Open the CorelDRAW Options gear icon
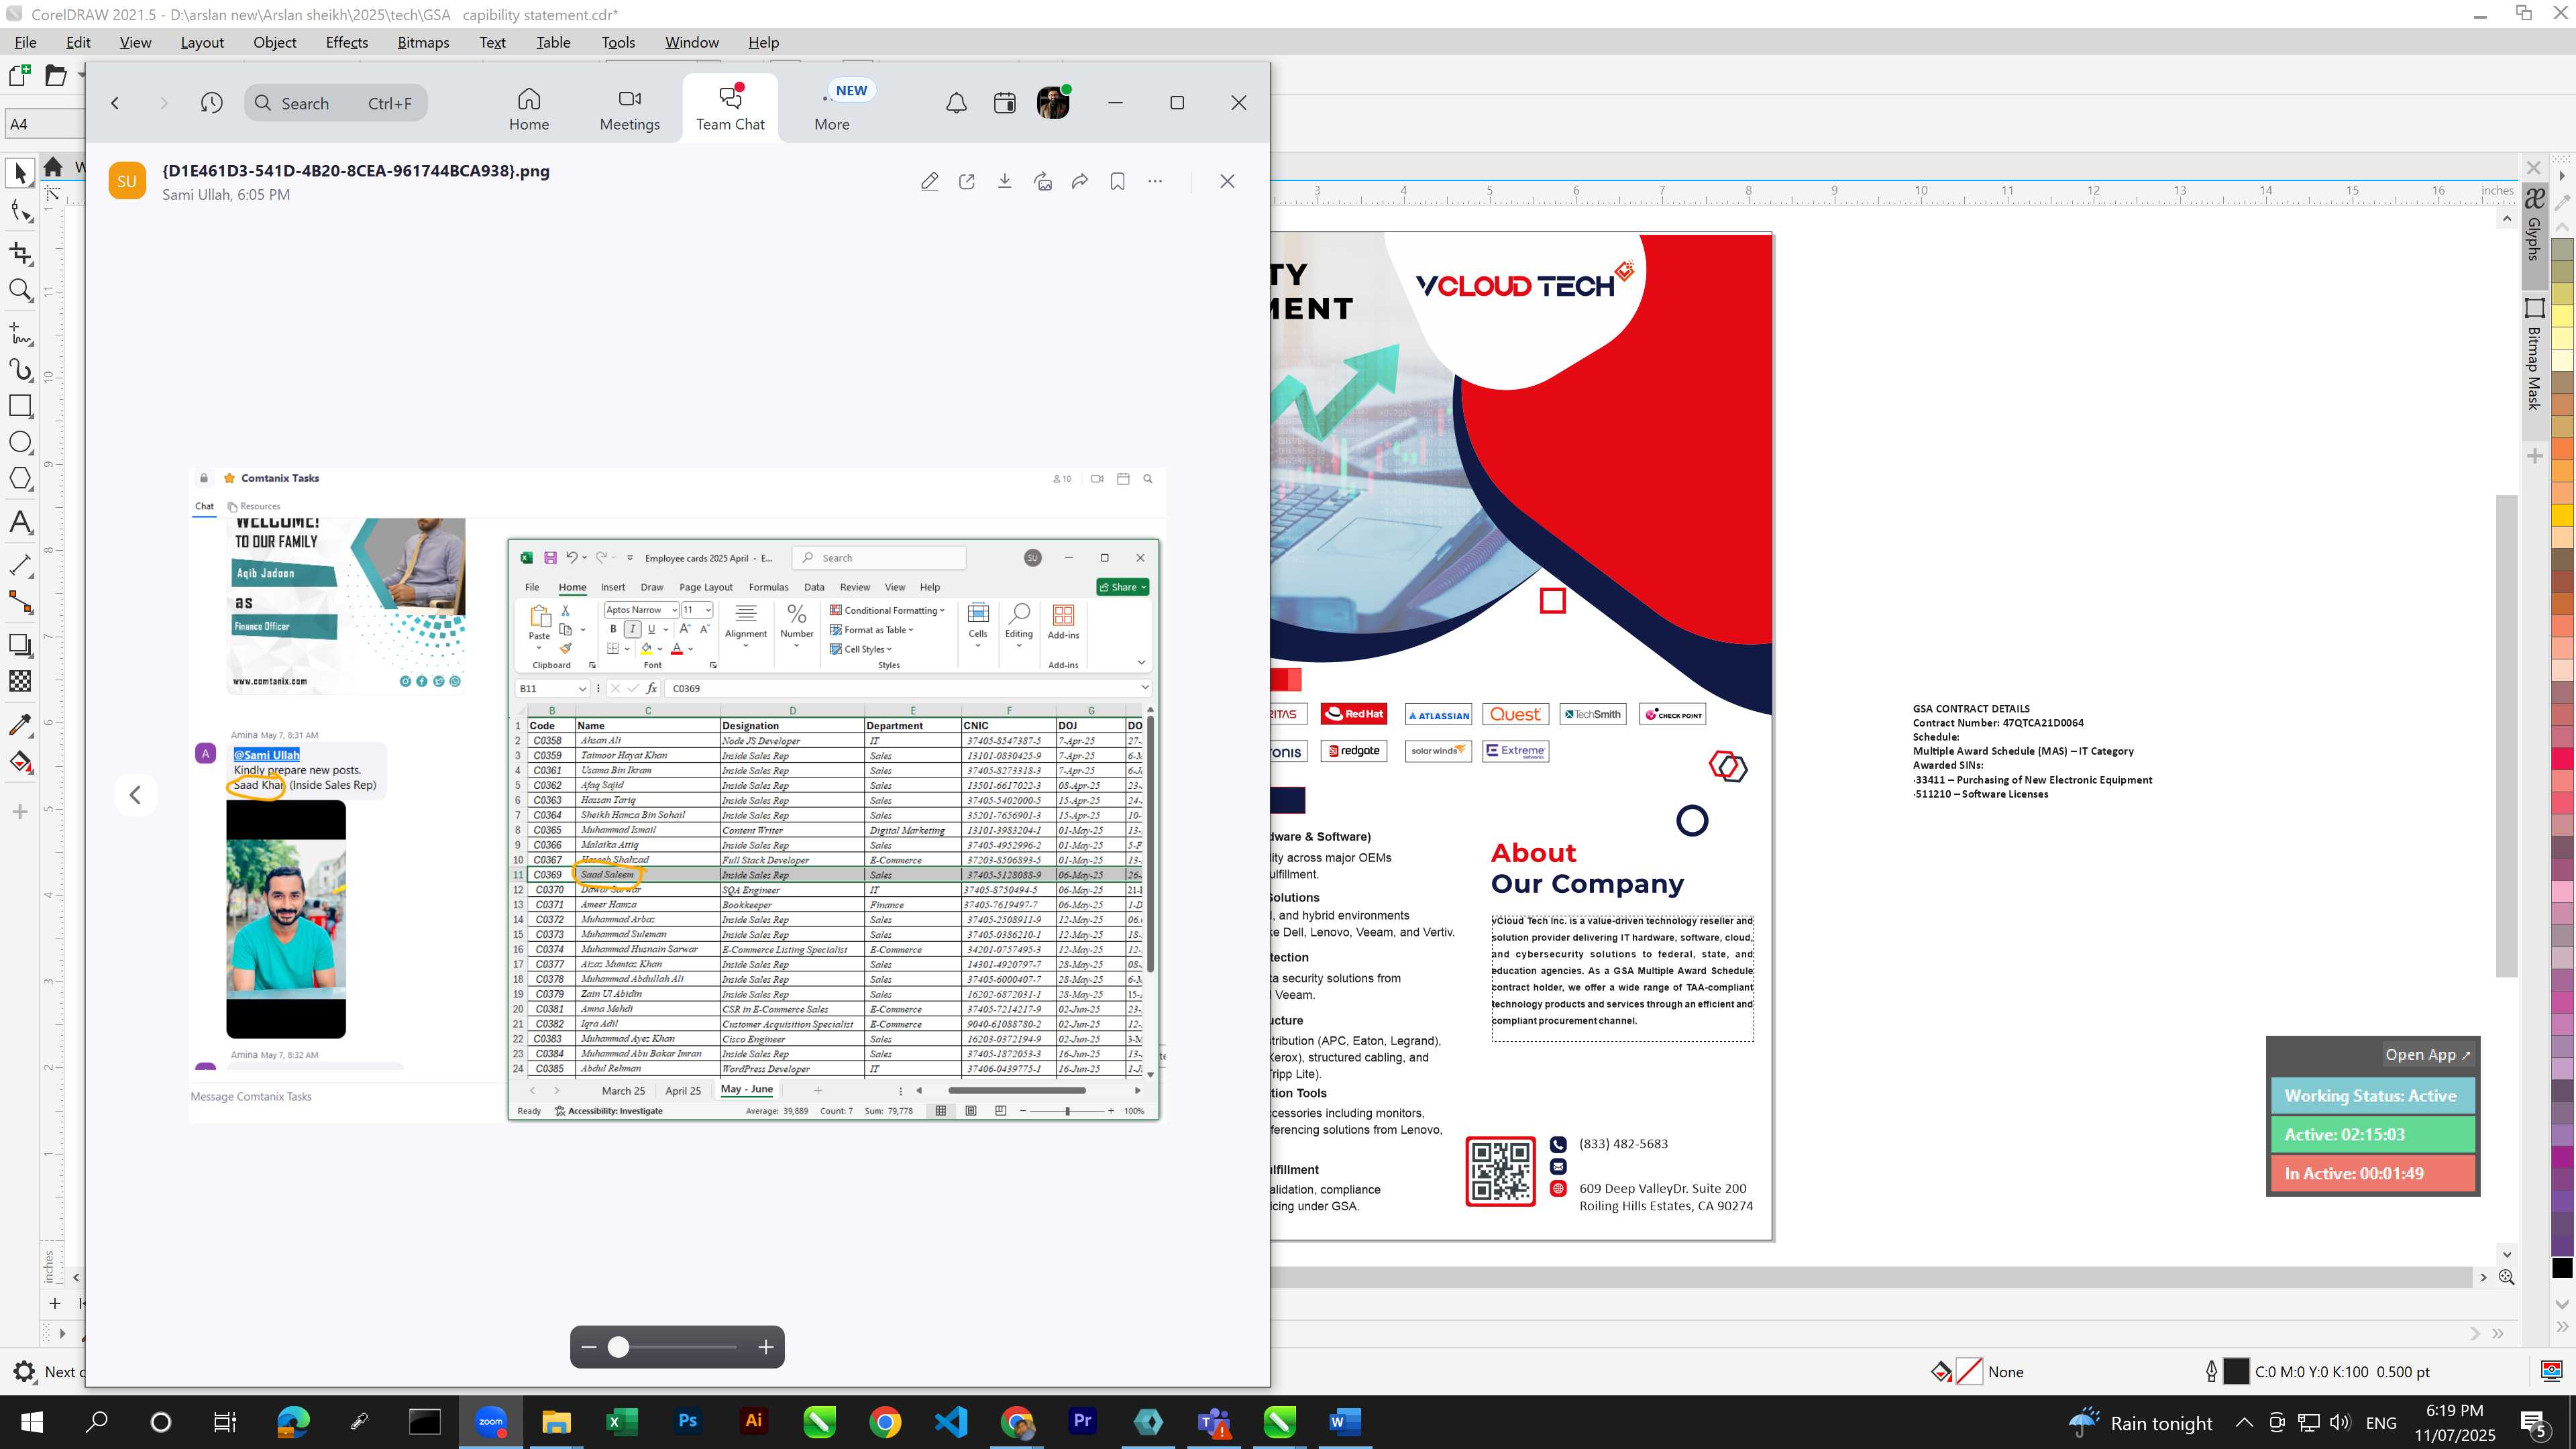This screenshot has height=1449, width=2576. 24,1371
